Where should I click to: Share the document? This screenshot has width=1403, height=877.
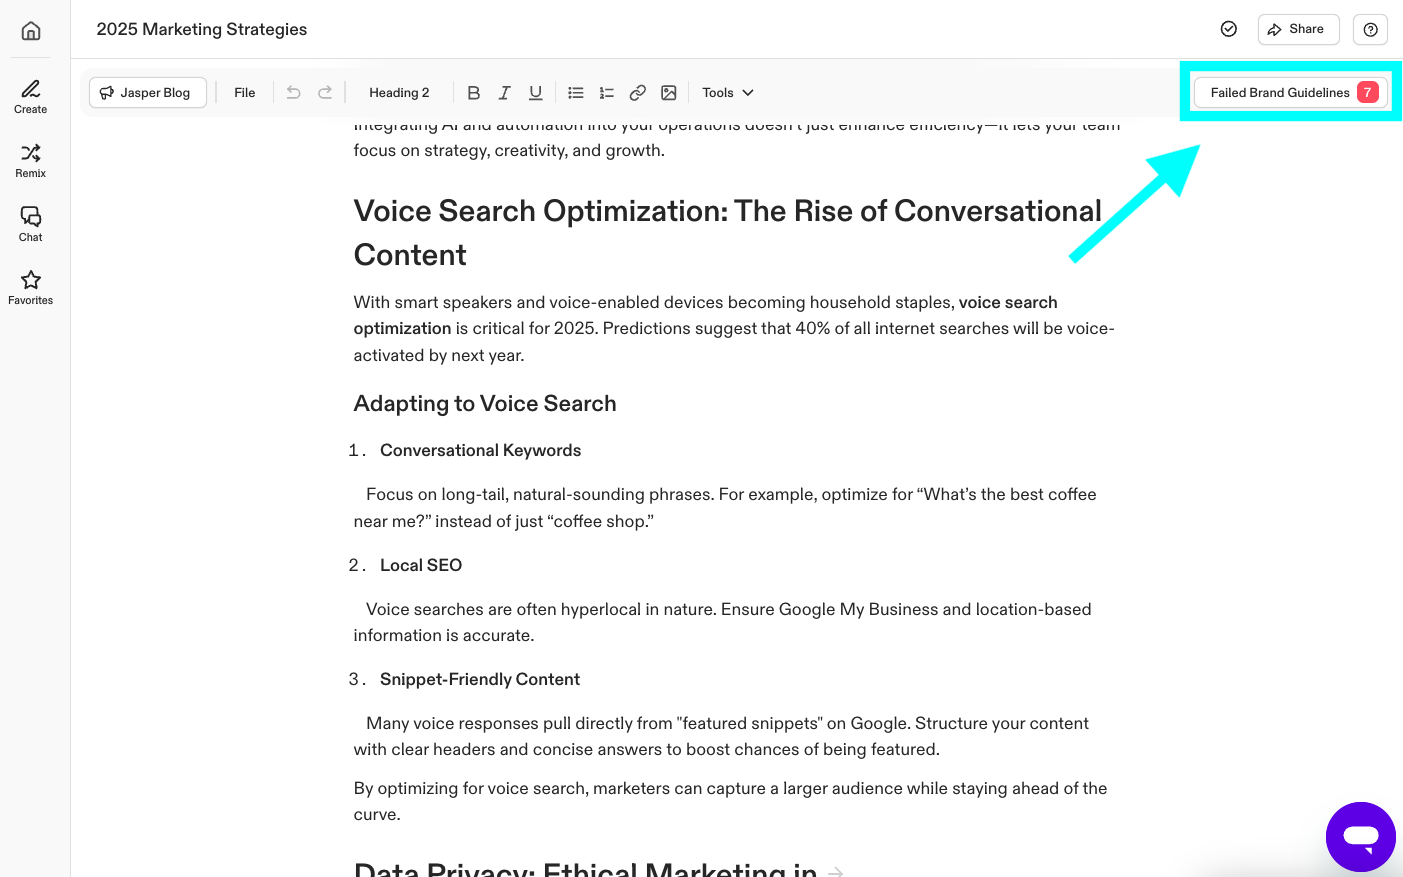pos(1298,29)
